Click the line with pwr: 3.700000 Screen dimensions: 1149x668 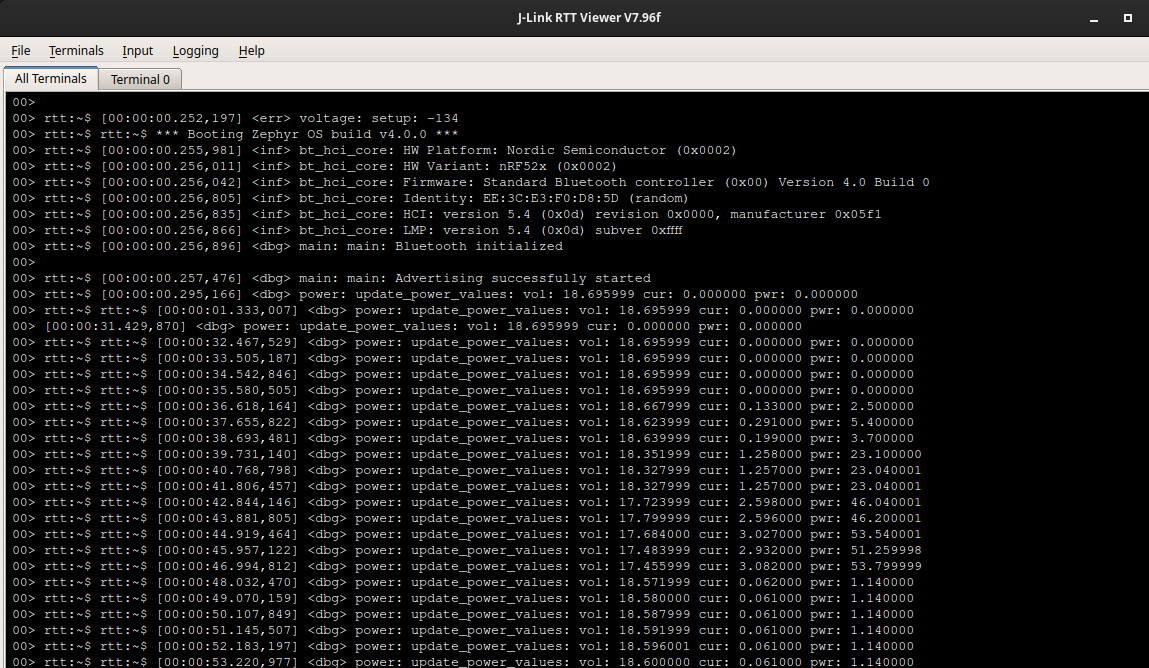463,439
